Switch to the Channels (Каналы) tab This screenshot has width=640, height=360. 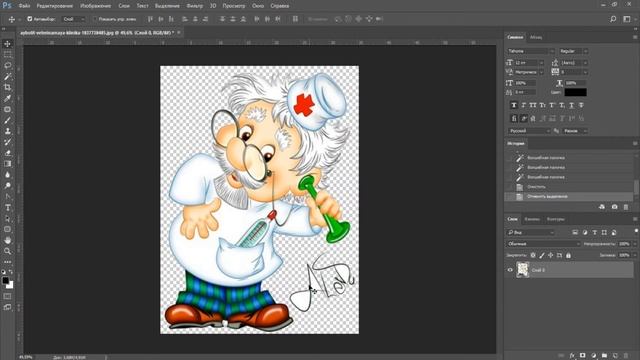(x=532, y=219)
